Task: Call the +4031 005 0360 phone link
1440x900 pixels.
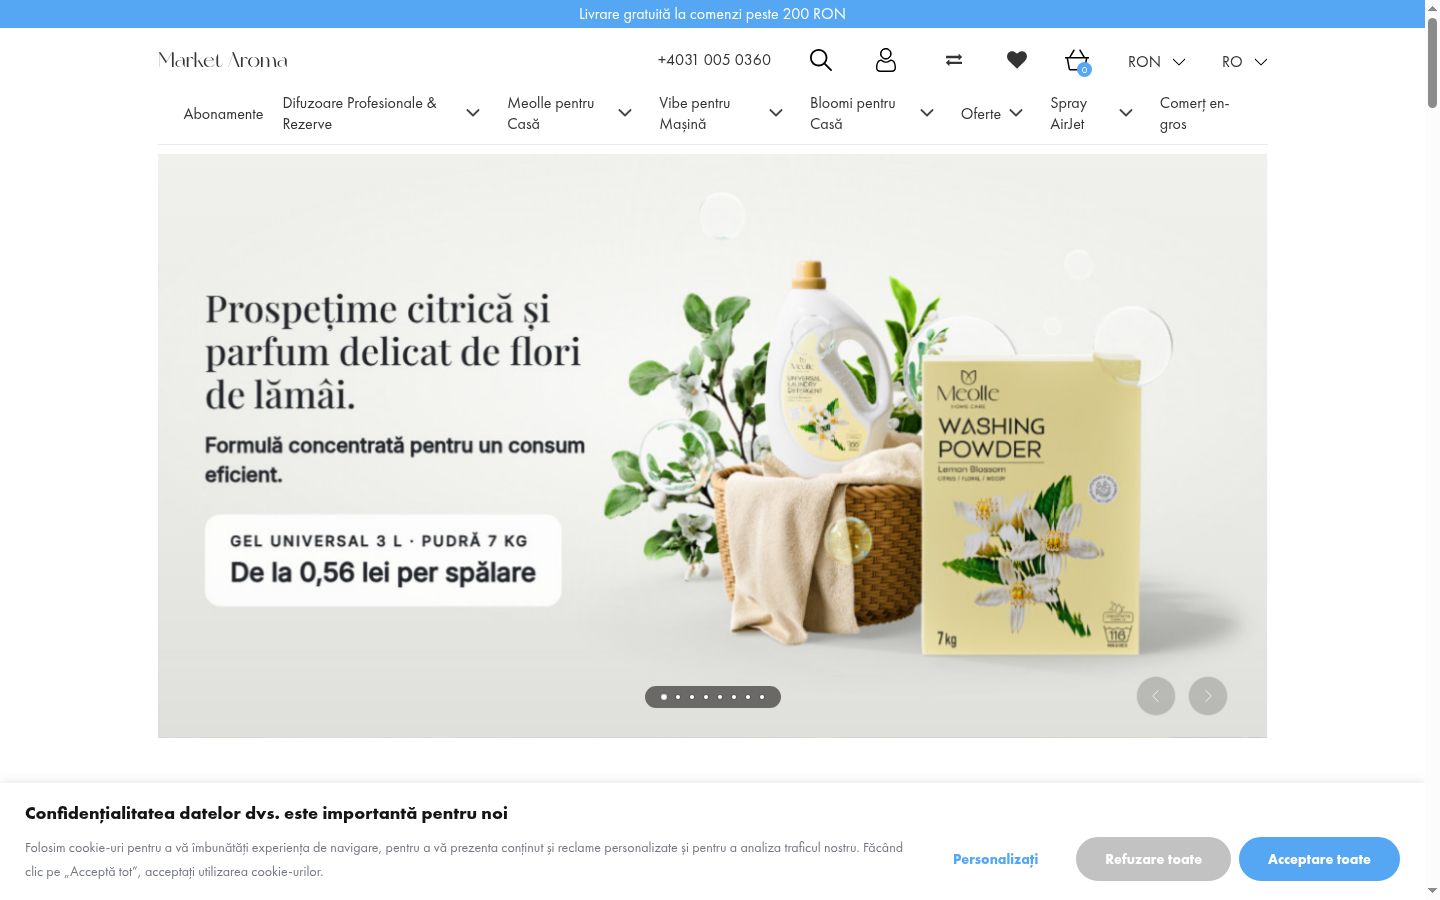Action: tap(714, 60)
